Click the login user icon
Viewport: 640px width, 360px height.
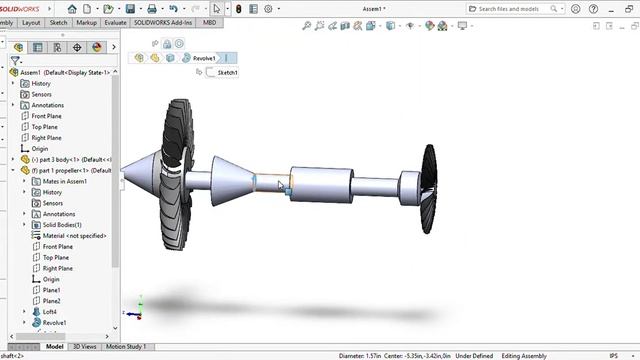point(576,9)
